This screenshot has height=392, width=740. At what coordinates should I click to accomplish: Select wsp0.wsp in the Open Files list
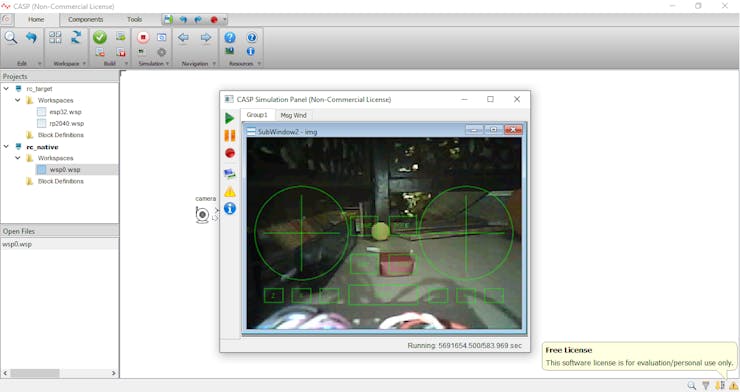(x=17, y=244)
